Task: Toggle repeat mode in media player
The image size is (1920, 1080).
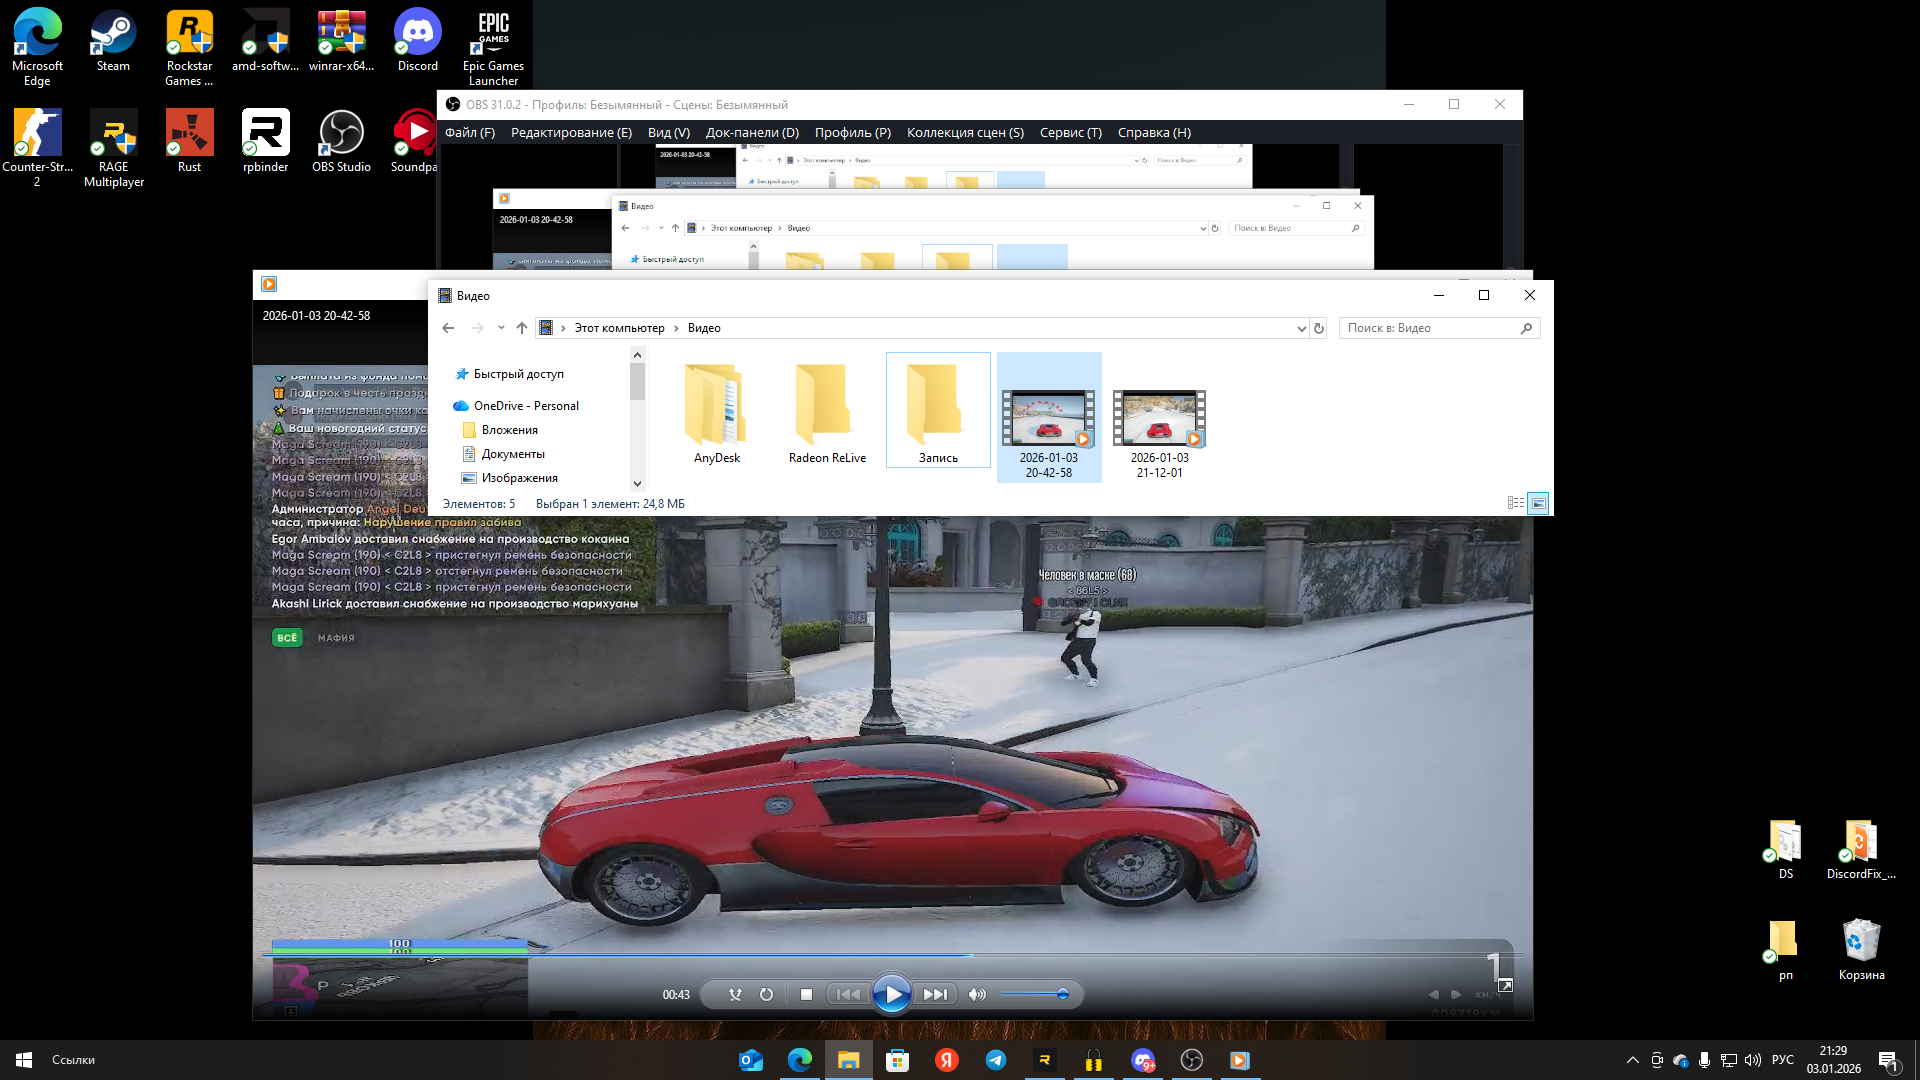Action: point(766,994)
